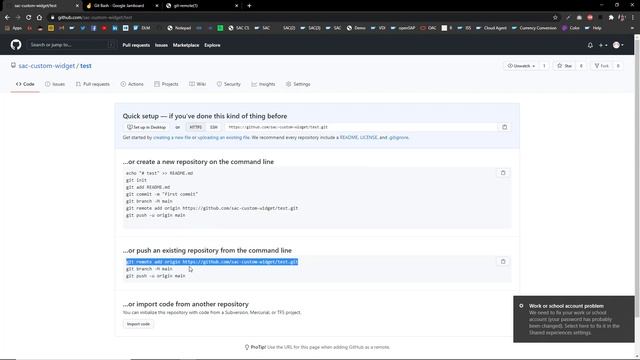Go to browser home page icon
Viewport: 640px width, 360px height.
(x=39, y=18)
